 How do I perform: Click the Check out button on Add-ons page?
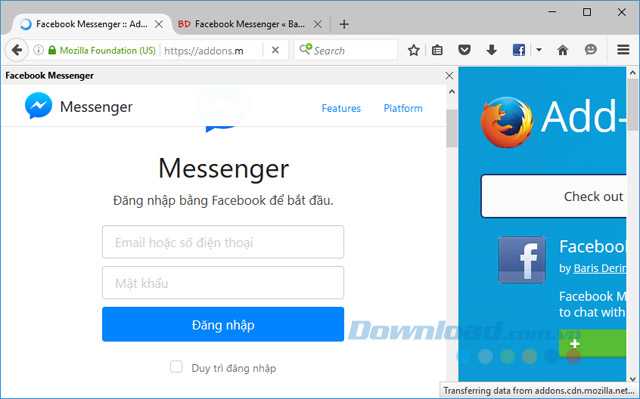tap(554, 196)
